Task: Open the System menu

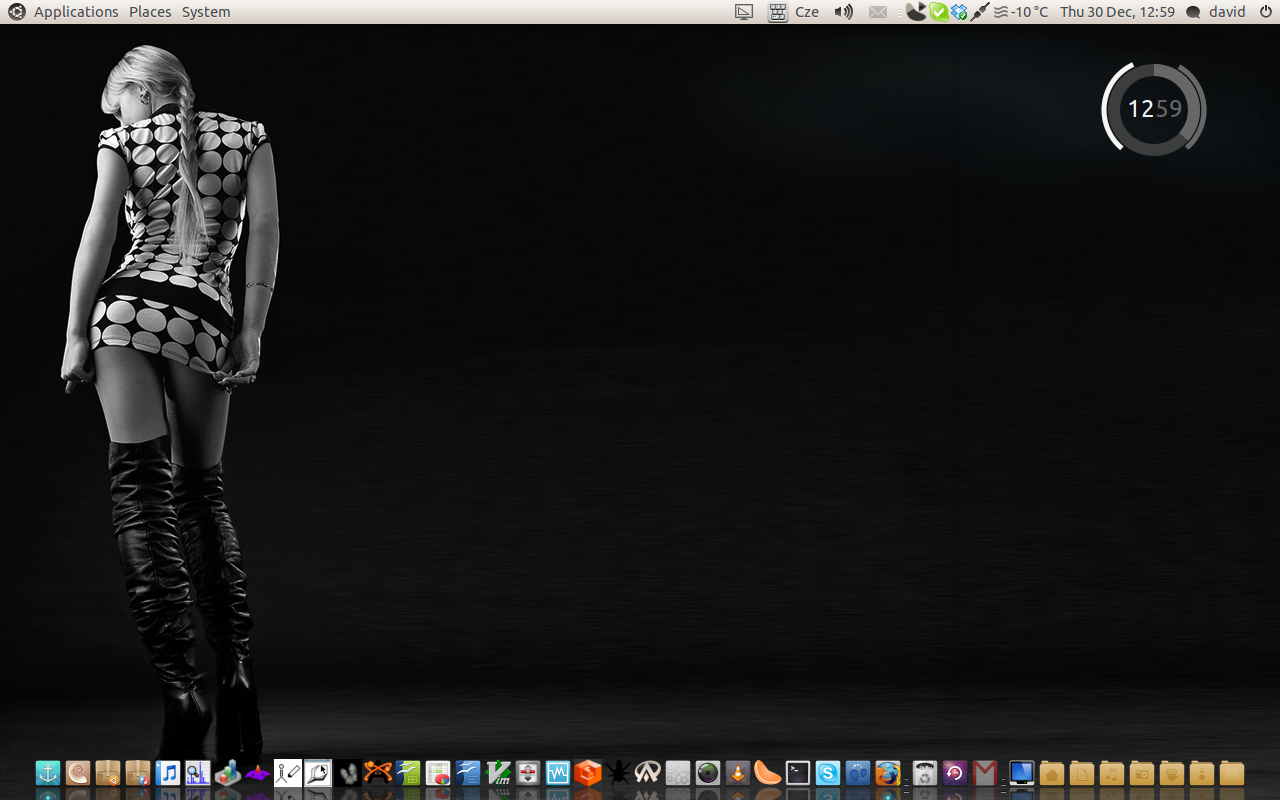Action: [206, 12]
